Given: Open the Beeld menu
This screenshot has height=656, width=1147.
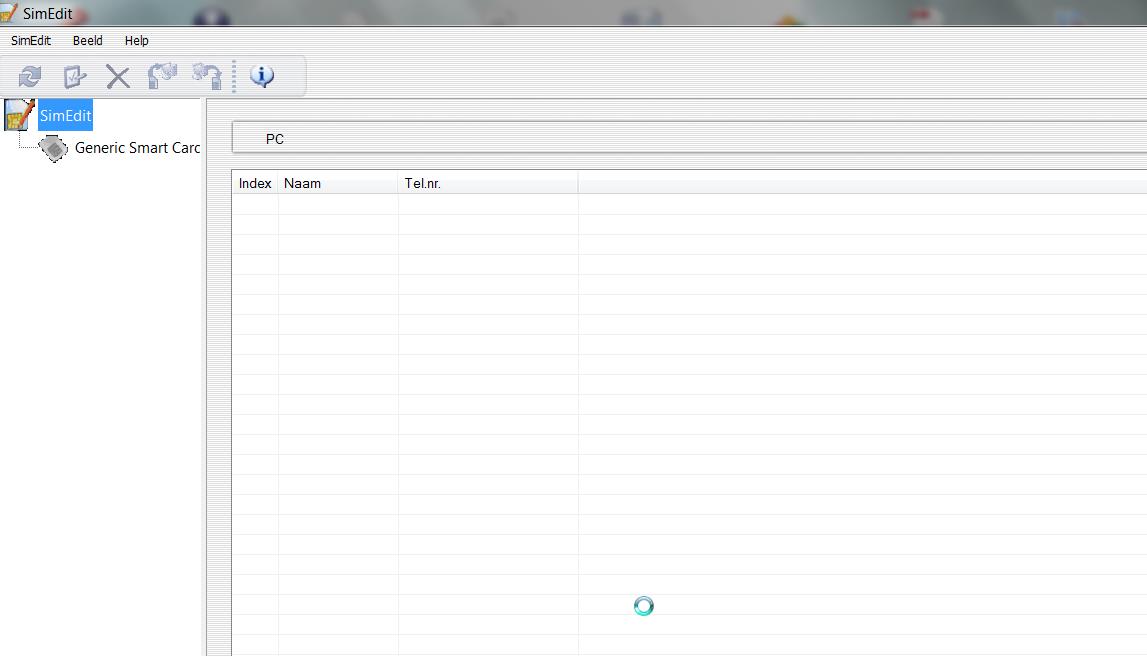Looking at the screenshot, I should [88, 41].
